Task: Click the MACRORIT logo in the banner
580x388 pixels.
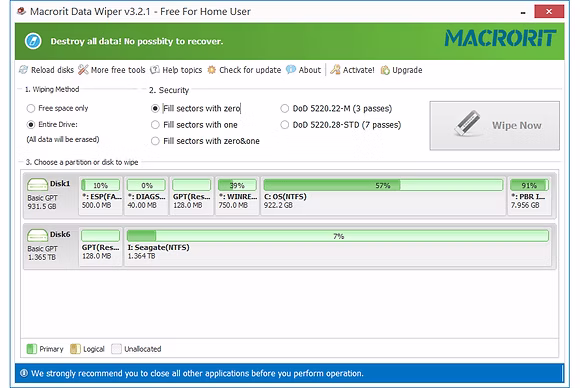Action: (500, 38)
